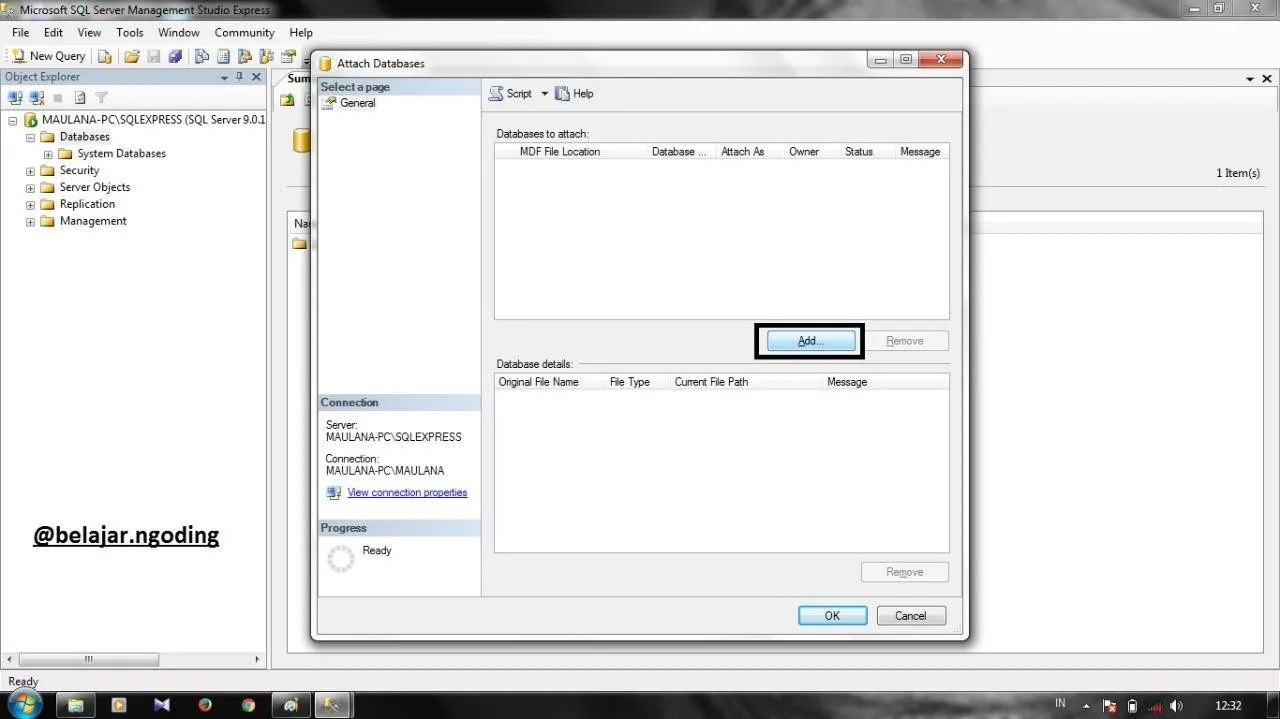Image resolution: width=1280 pixels, height=719 pixels.
Task: Click the New Query toolbar button
Action: pos(49,56)
